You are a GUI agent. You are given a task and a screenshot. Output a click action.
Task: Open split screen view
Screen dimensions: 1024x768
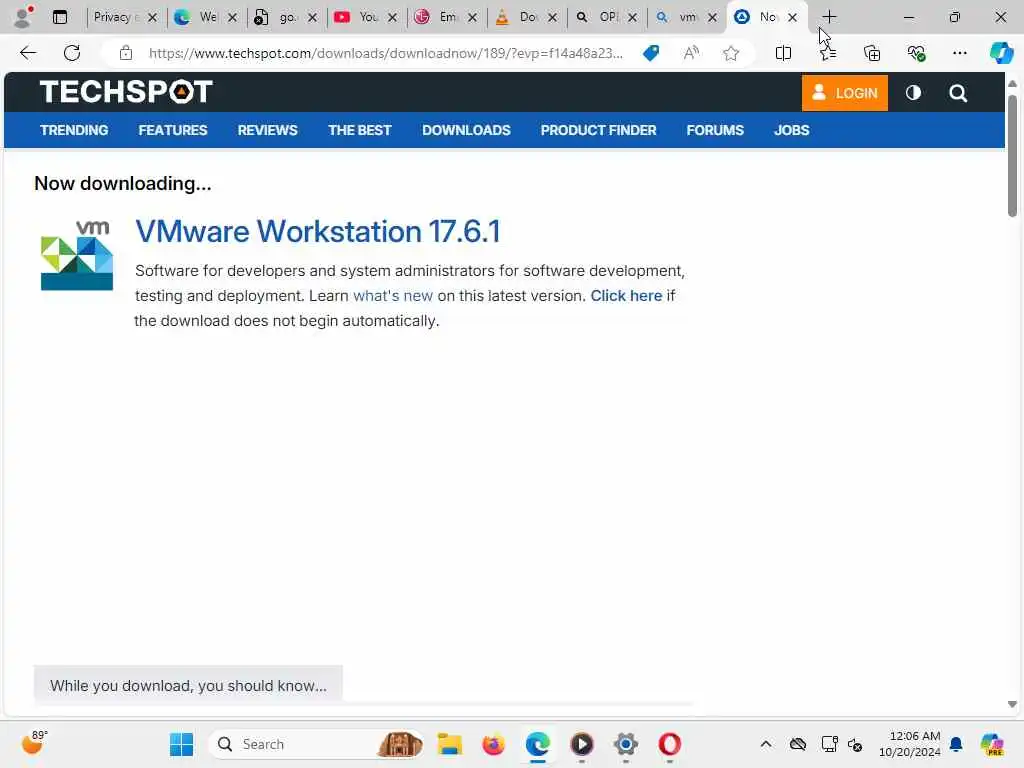click(x=783, y=53)
